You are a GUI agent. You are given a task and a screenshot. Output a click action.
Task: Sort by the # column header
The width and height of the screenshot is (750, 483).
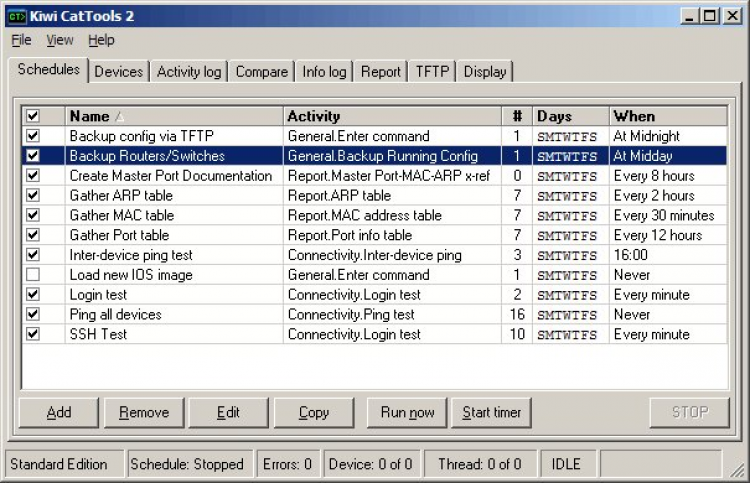pyautogui.click(x=517, y=116)
